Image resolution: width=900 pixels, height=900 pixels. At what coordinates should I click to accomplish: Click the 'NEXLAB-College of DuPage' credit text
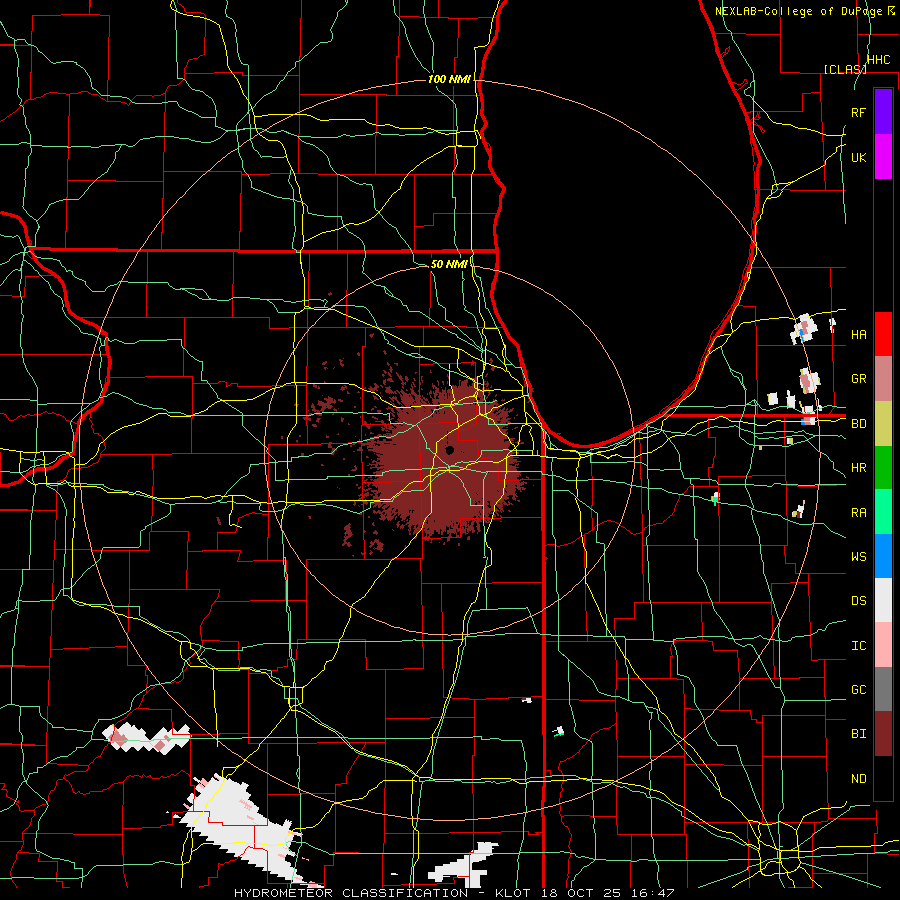(798, 11)
